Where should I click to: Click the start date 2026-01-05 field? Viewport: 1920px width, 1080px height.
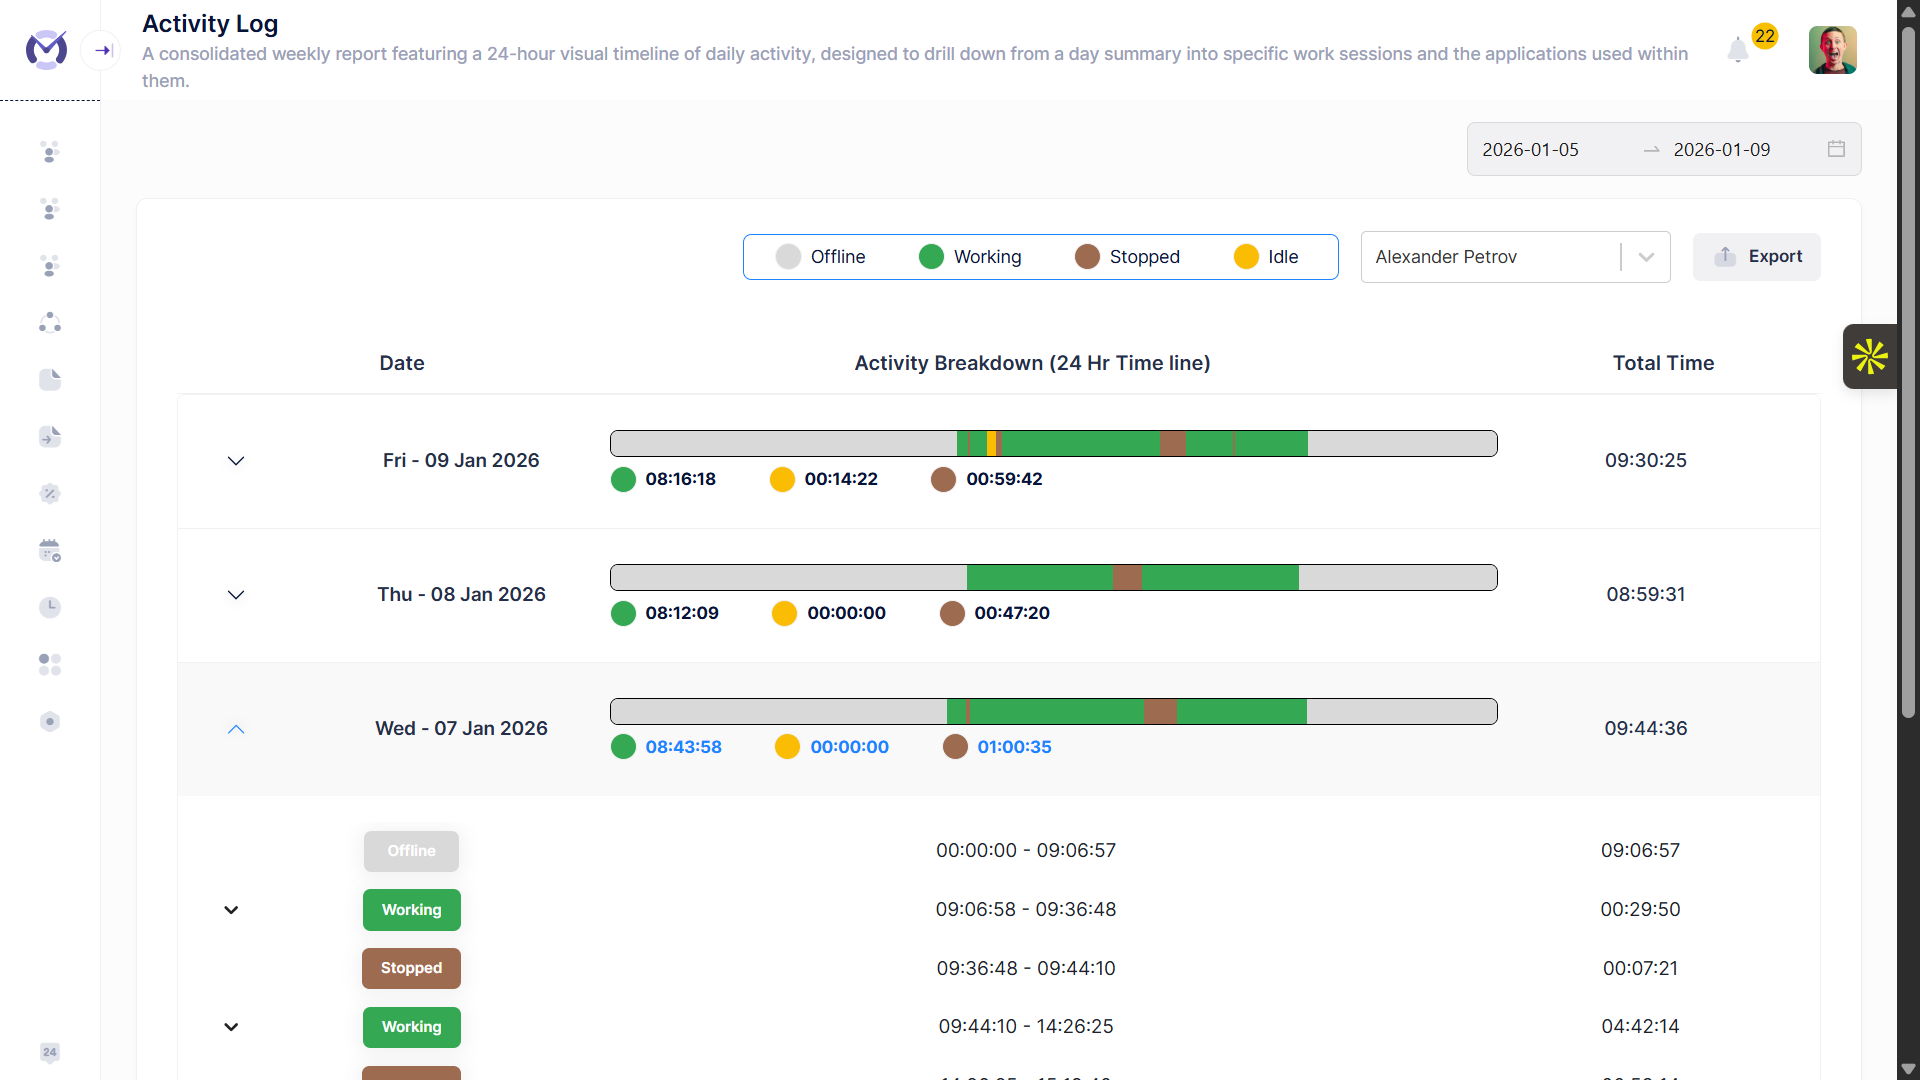pyautogui.click(x=1530, y=149)
